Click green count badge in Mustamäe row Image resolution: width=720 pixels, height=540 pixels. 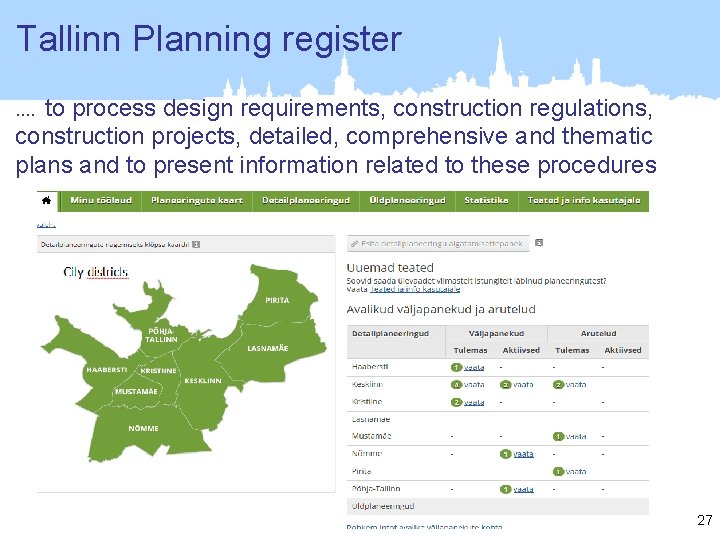click(558, 437)
